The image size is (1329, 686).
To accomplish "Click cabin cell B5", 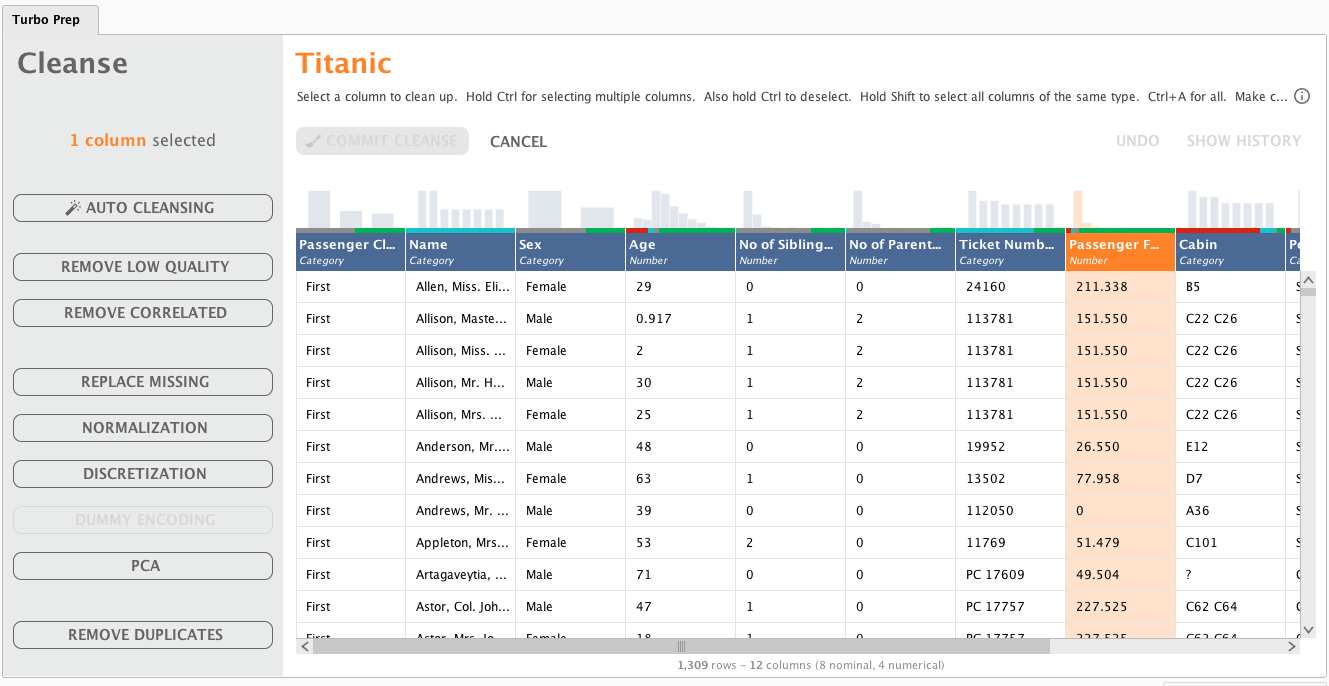I will [1230, 287].
